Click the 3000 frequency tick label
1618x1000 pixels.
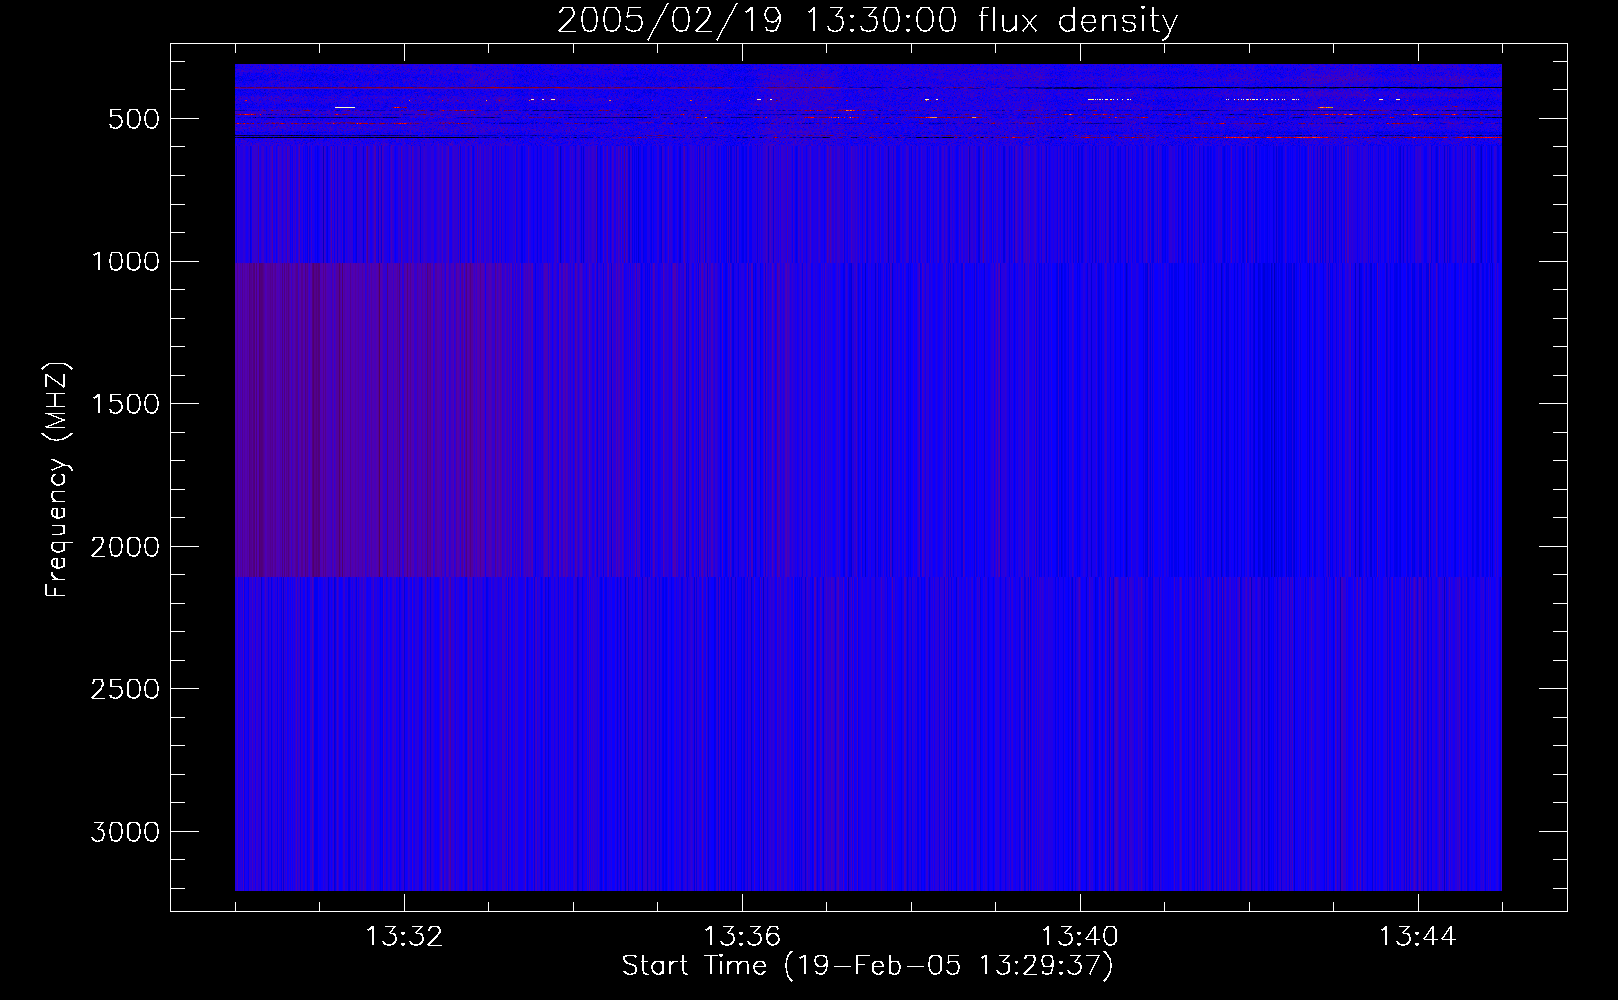[125, 833]
